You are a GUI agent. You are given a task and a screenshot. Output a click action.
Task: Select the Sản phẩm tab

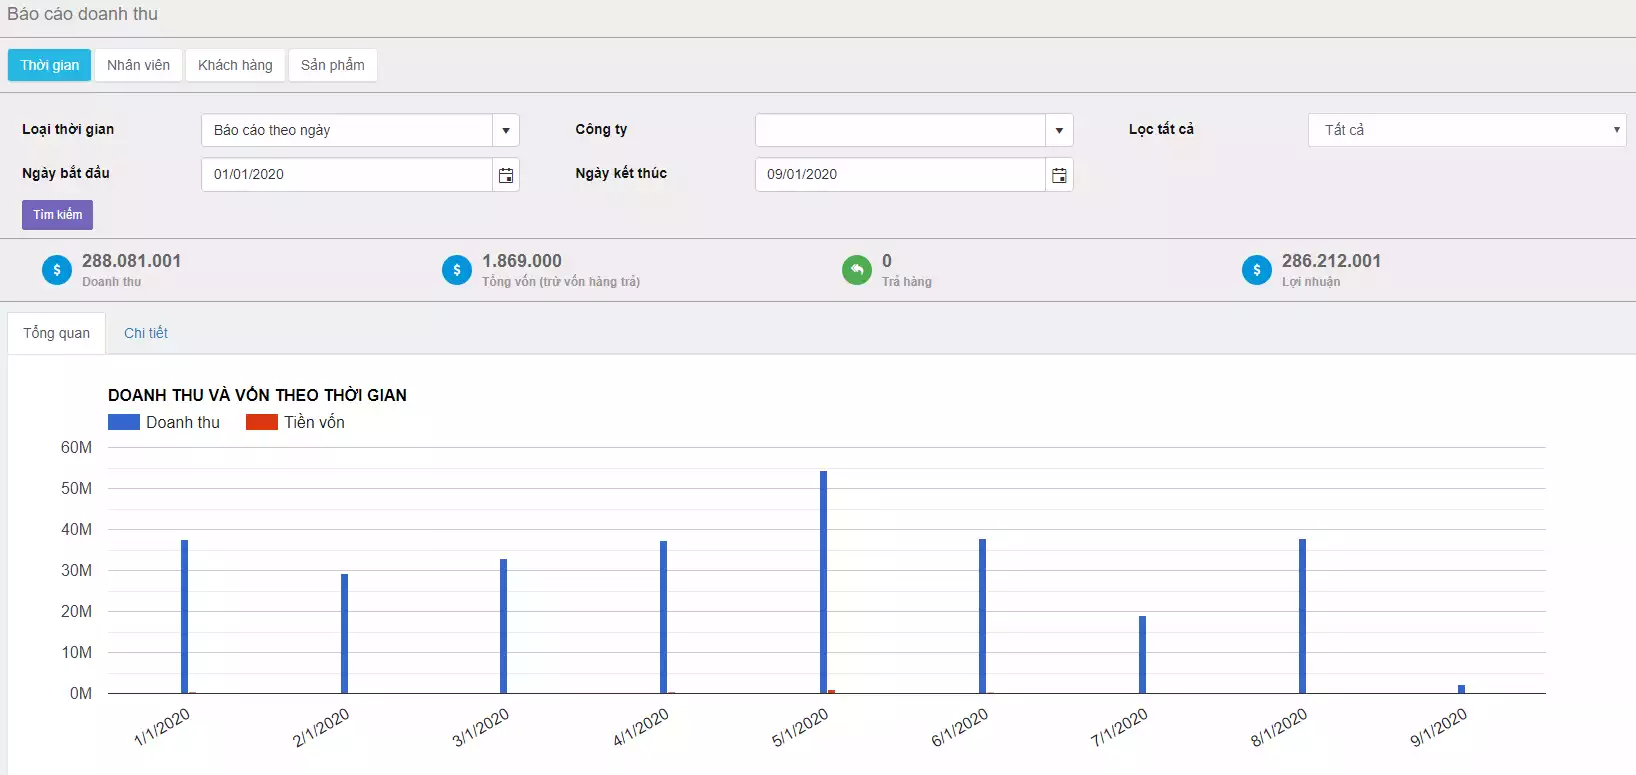(x=333, y=65)
